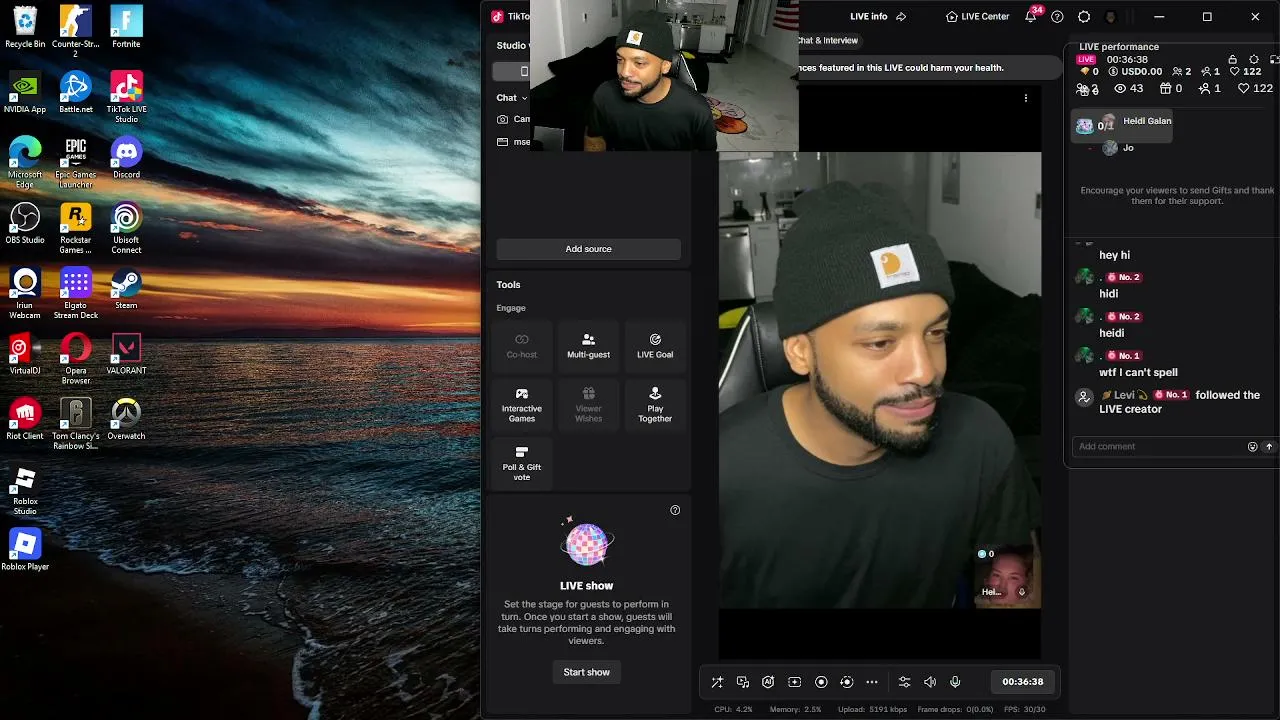
Task: Open VirtualDJ desktop icon
Action: [x=25, y=354]
